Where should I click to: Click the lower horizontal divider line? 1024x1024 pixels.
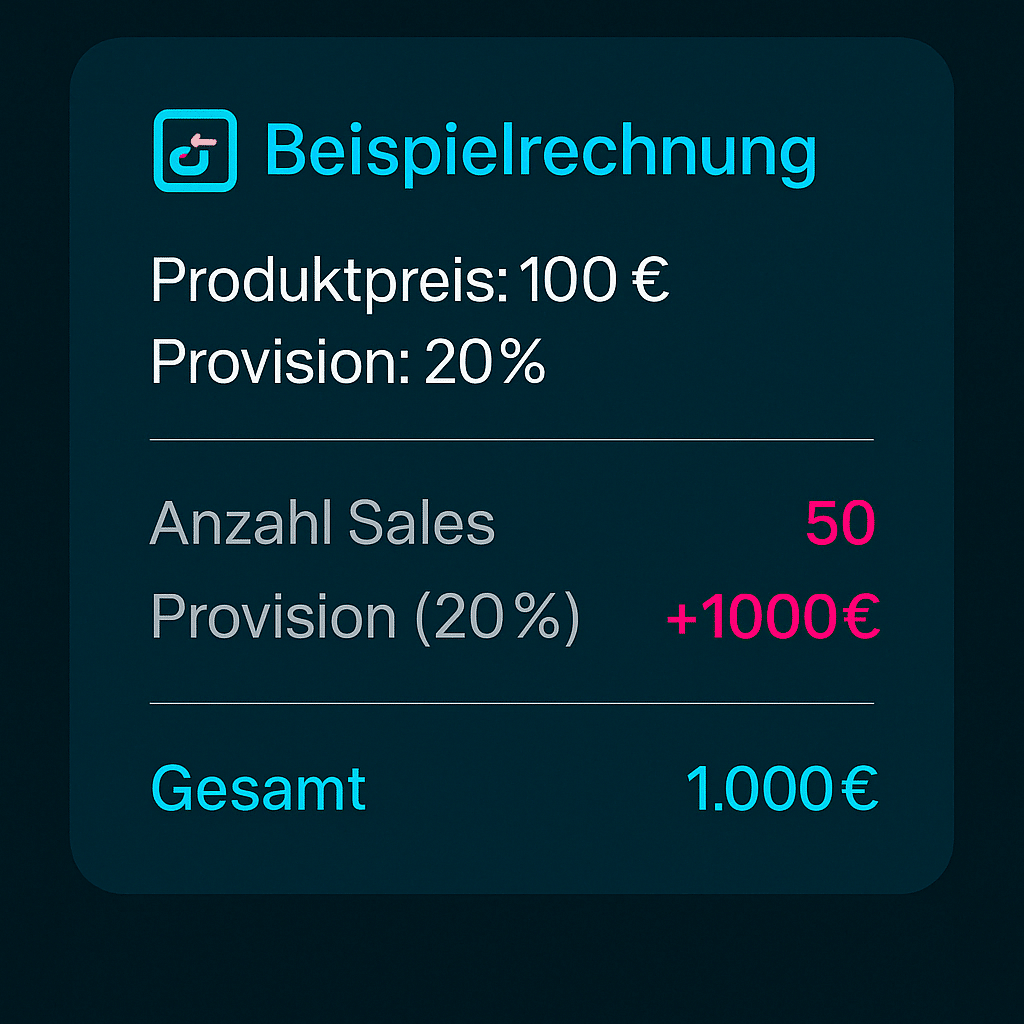(x=511, y=703)
